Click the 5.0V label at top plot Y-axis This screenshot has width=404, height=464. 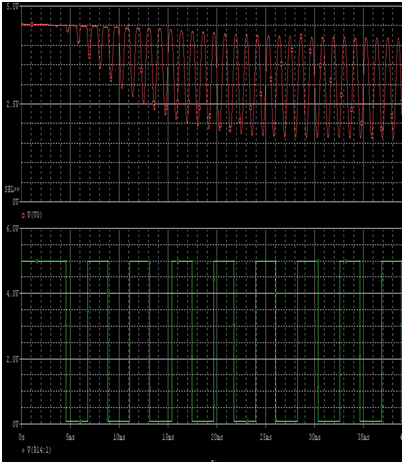point(13,7)
